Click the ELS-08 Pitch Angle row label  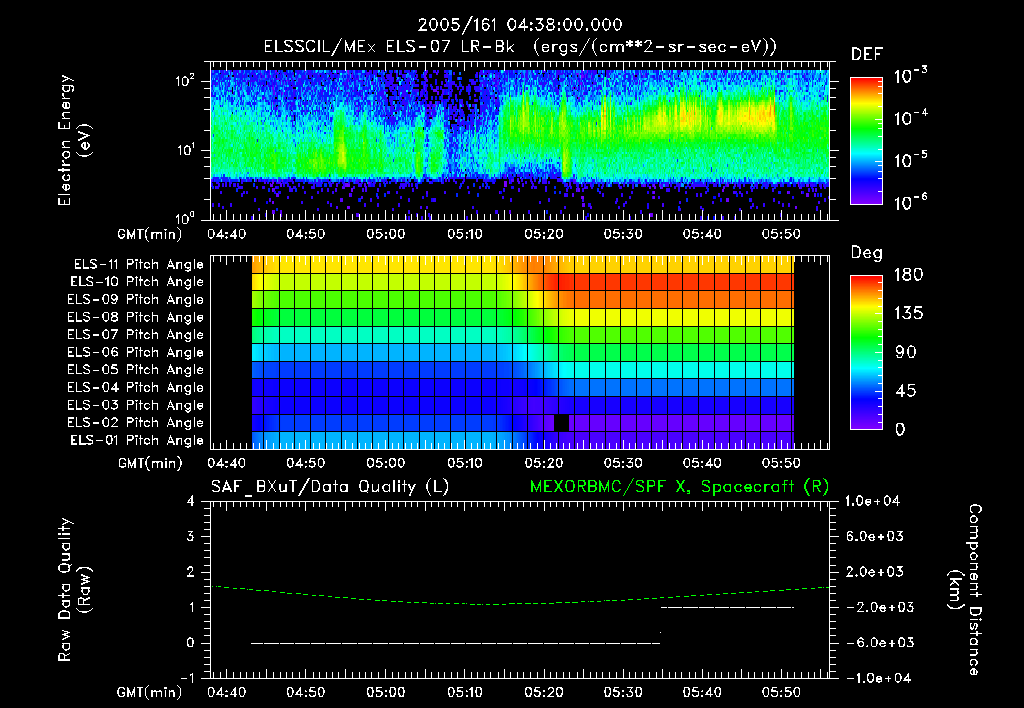pyautogui.click(x=136, y=317)
